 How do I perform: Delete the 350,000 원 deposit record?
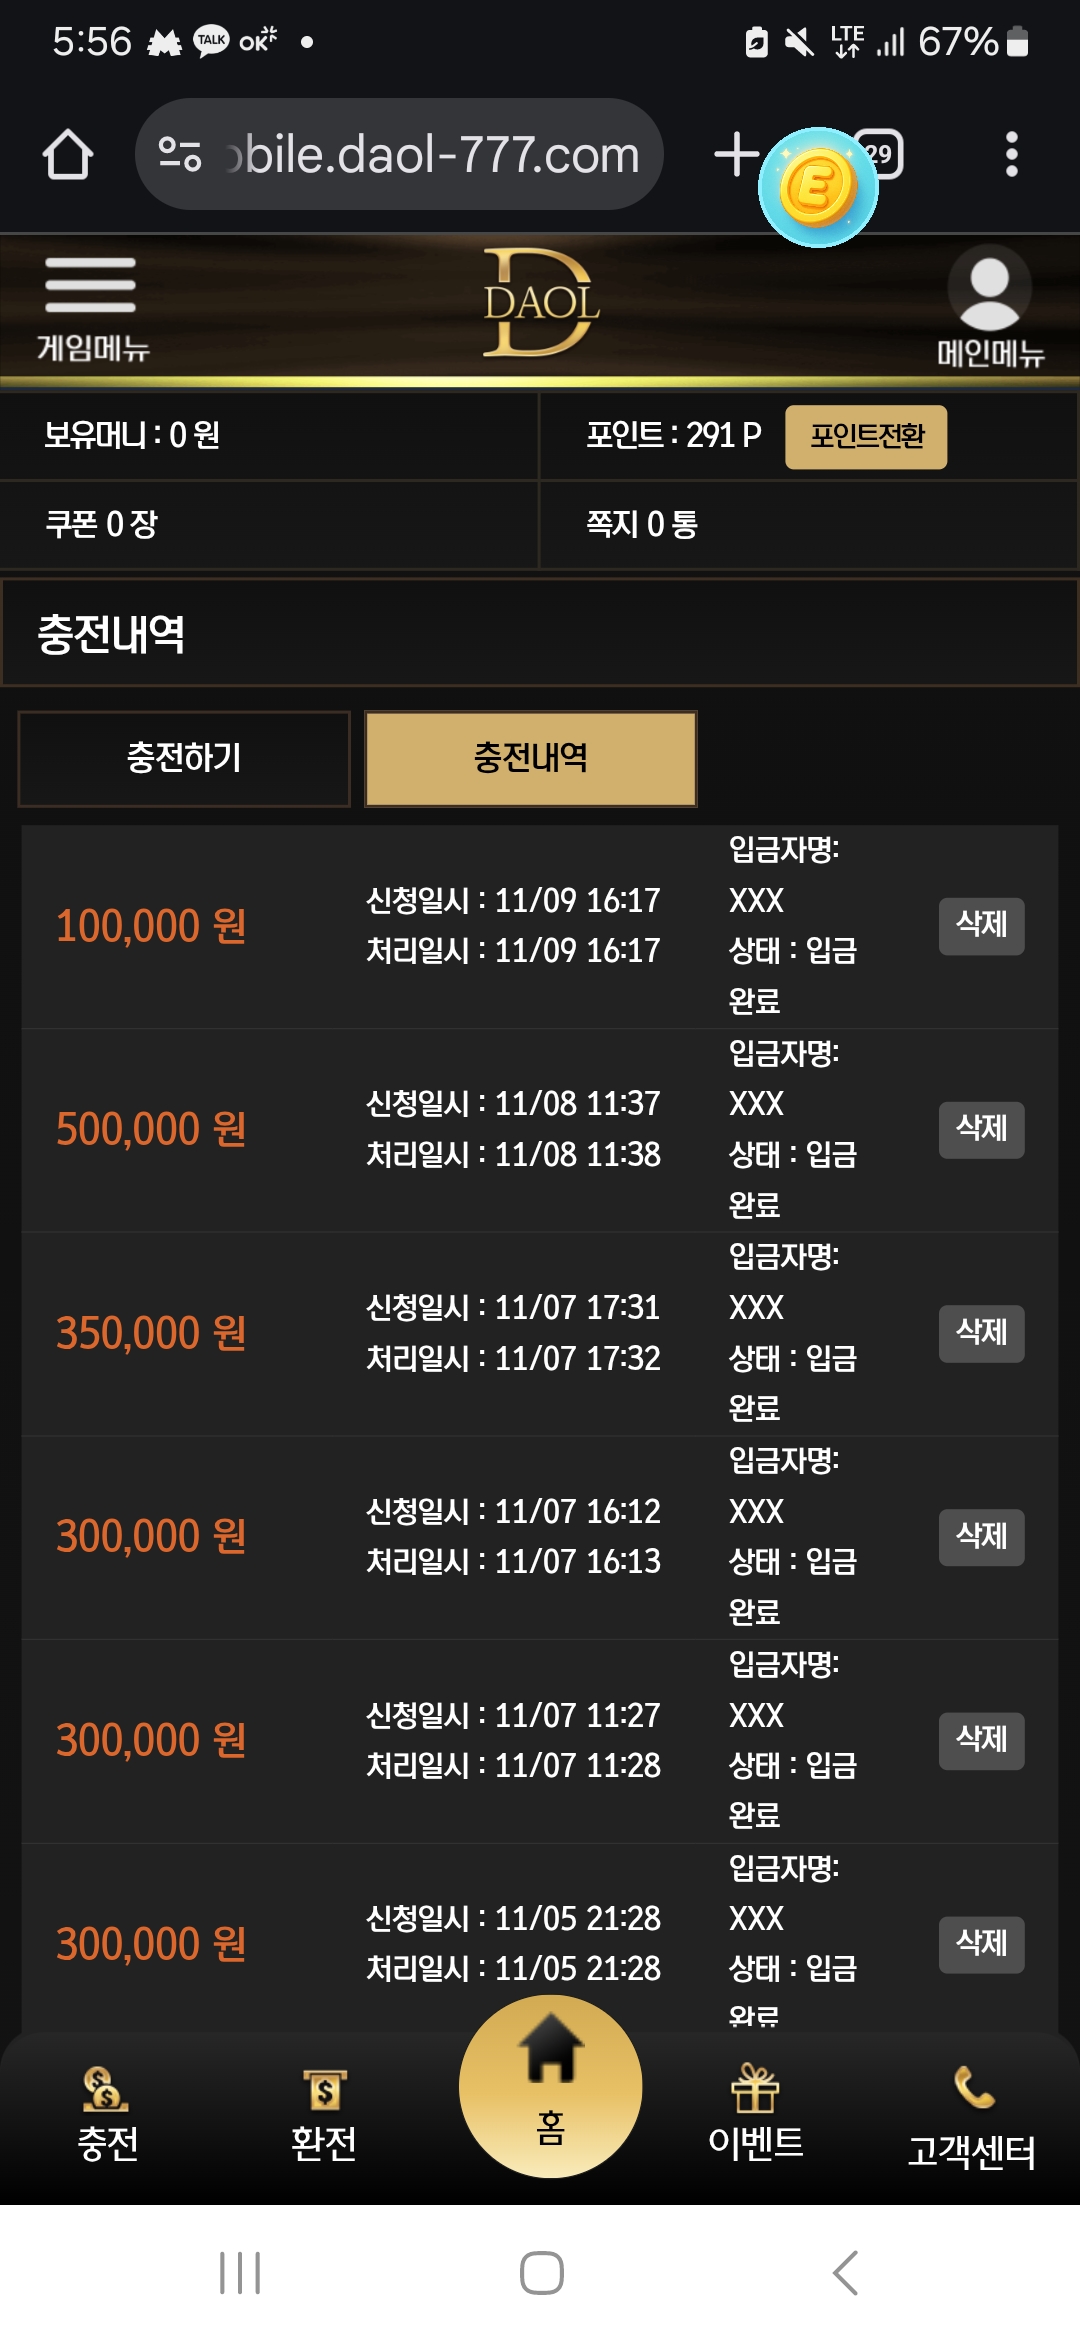[x=981, y=1333]
